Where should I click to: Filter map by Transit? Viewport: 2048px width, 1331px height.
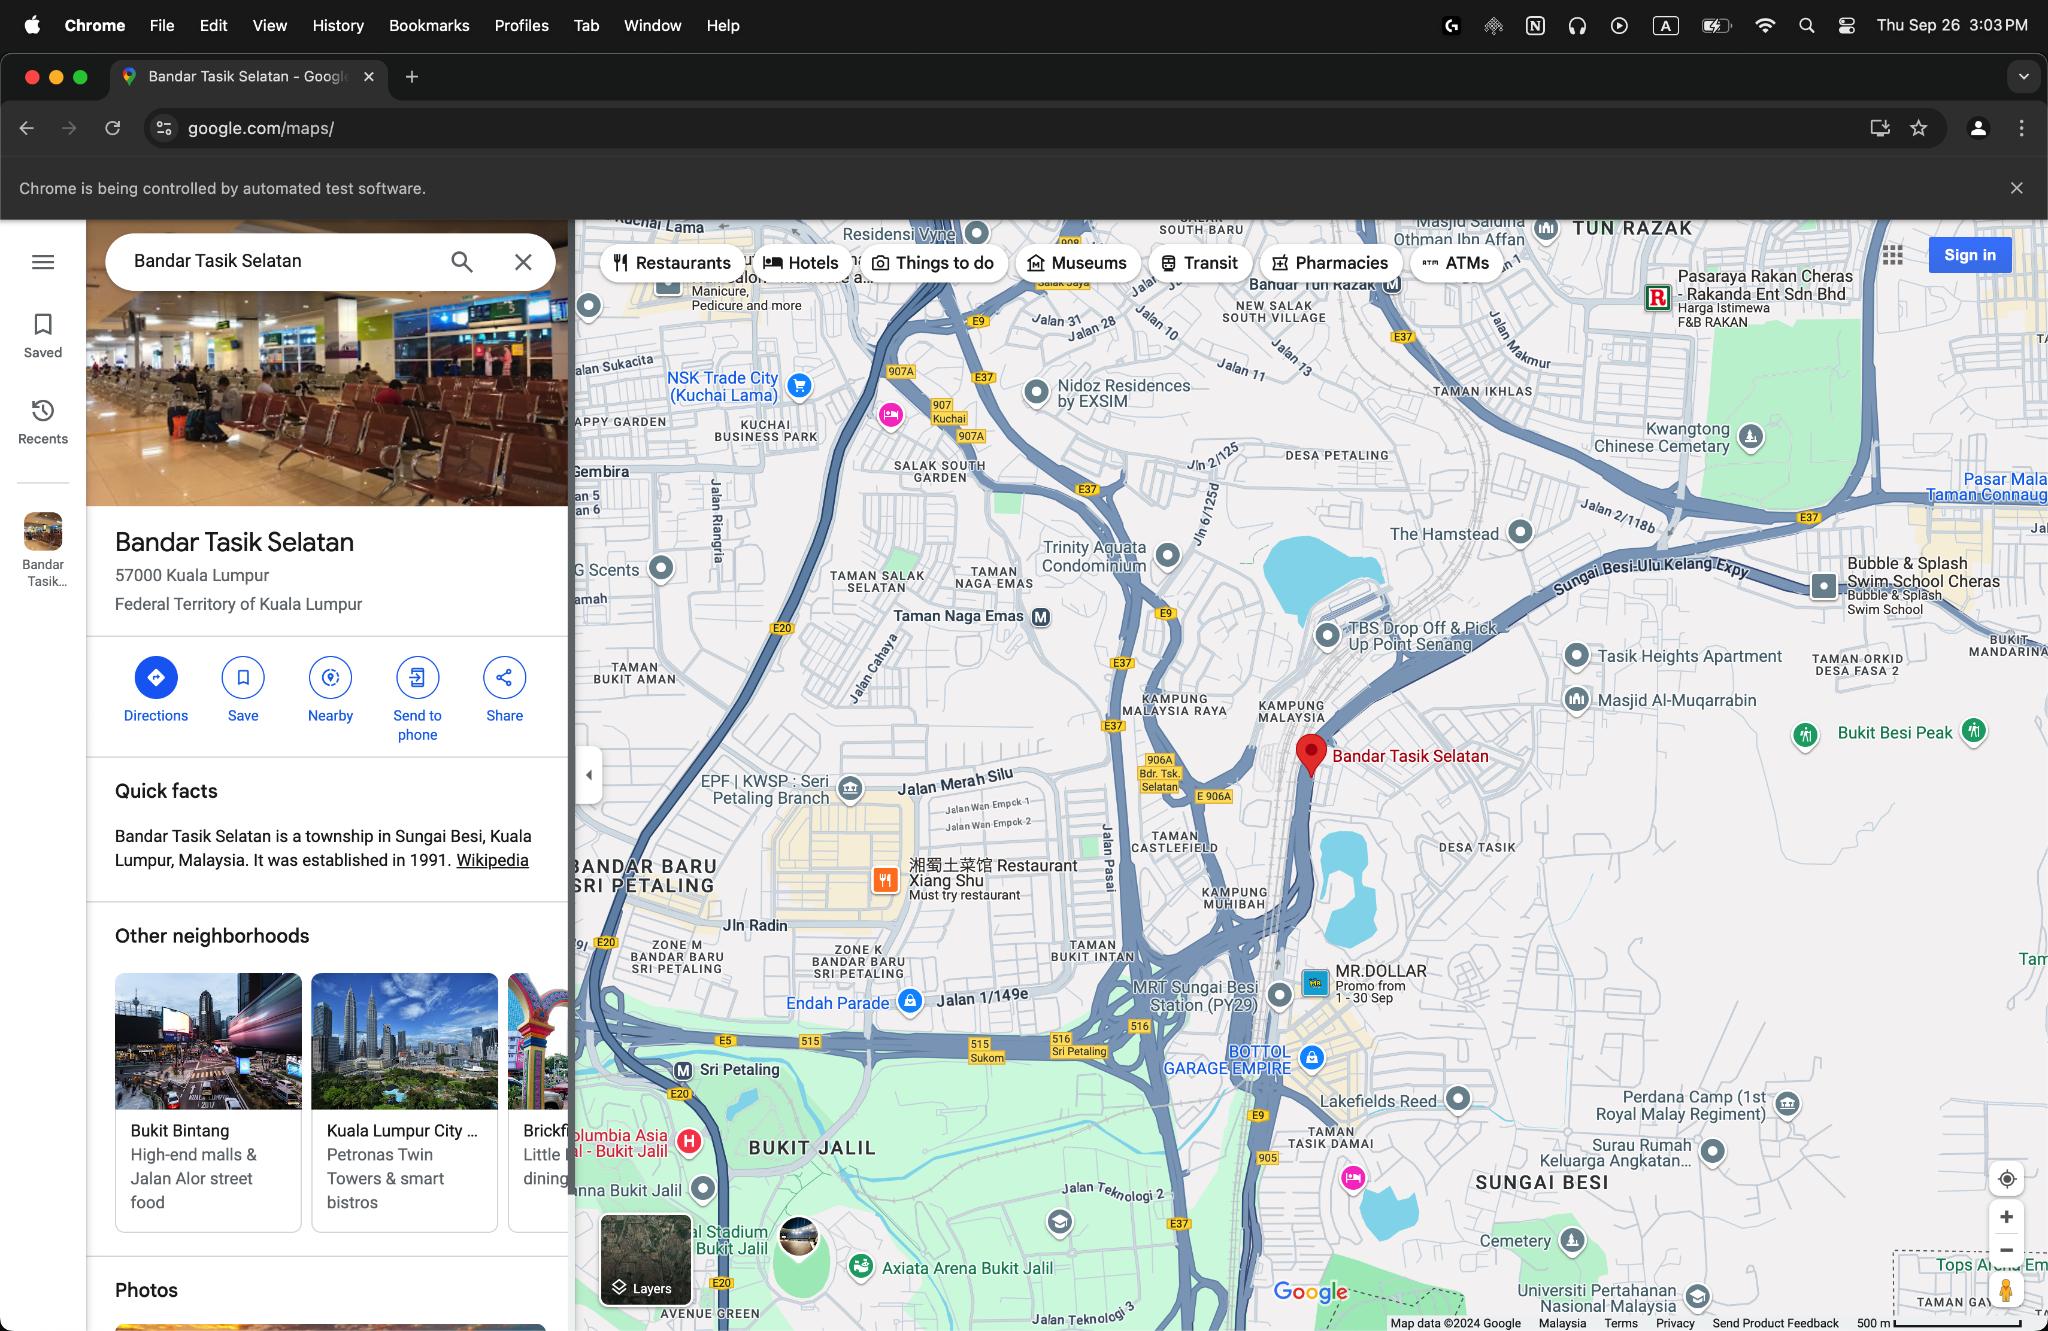(1200, 263)
